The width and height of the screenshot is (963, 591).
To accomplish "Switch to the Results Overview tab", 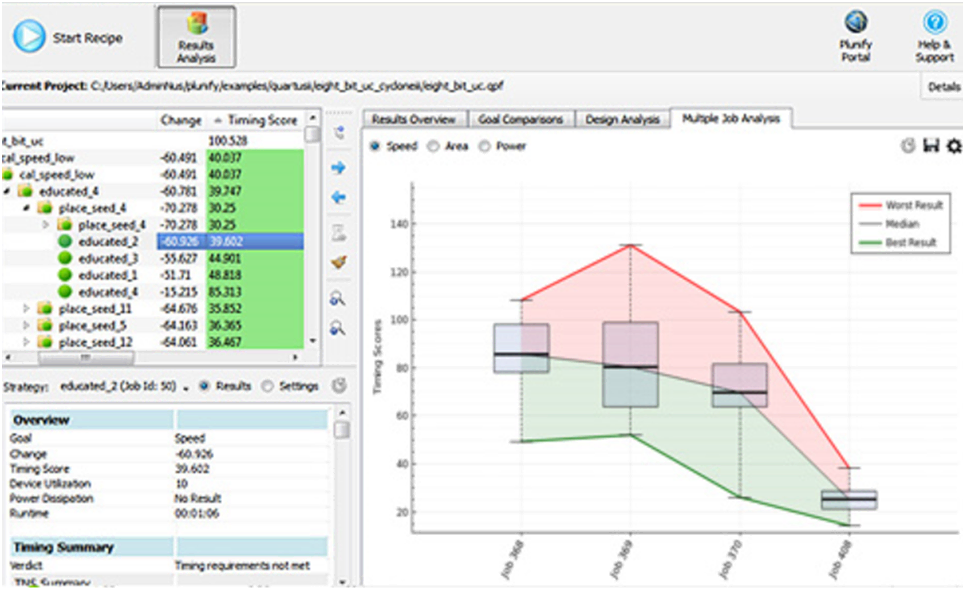I will point(413,119).
